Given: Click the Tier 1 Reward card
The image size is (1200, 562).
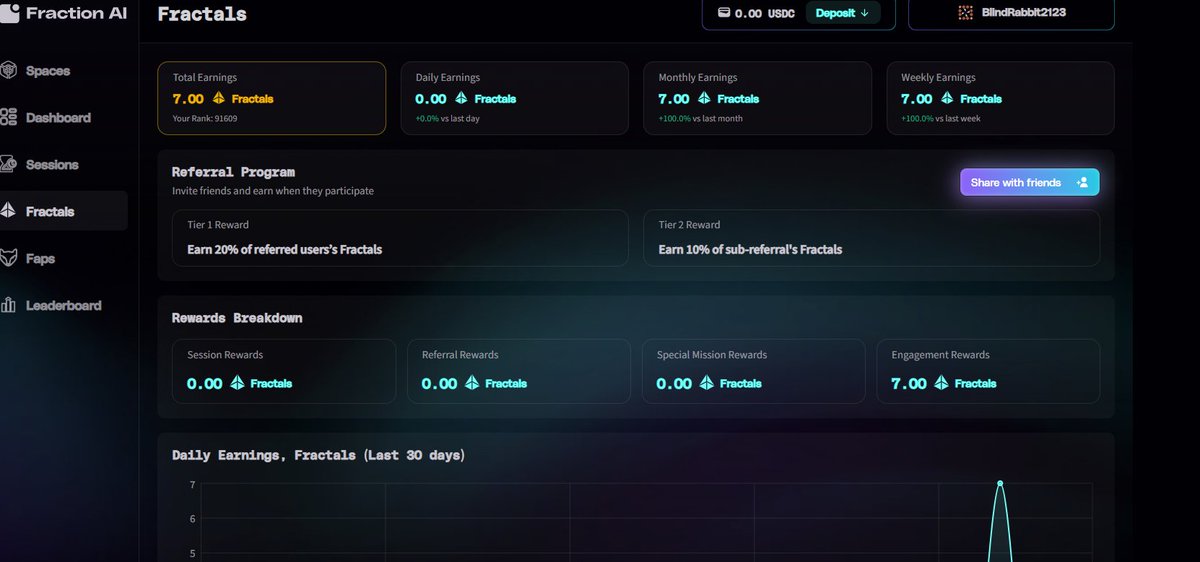Looking at the screenshot, I should coord(400,238).
